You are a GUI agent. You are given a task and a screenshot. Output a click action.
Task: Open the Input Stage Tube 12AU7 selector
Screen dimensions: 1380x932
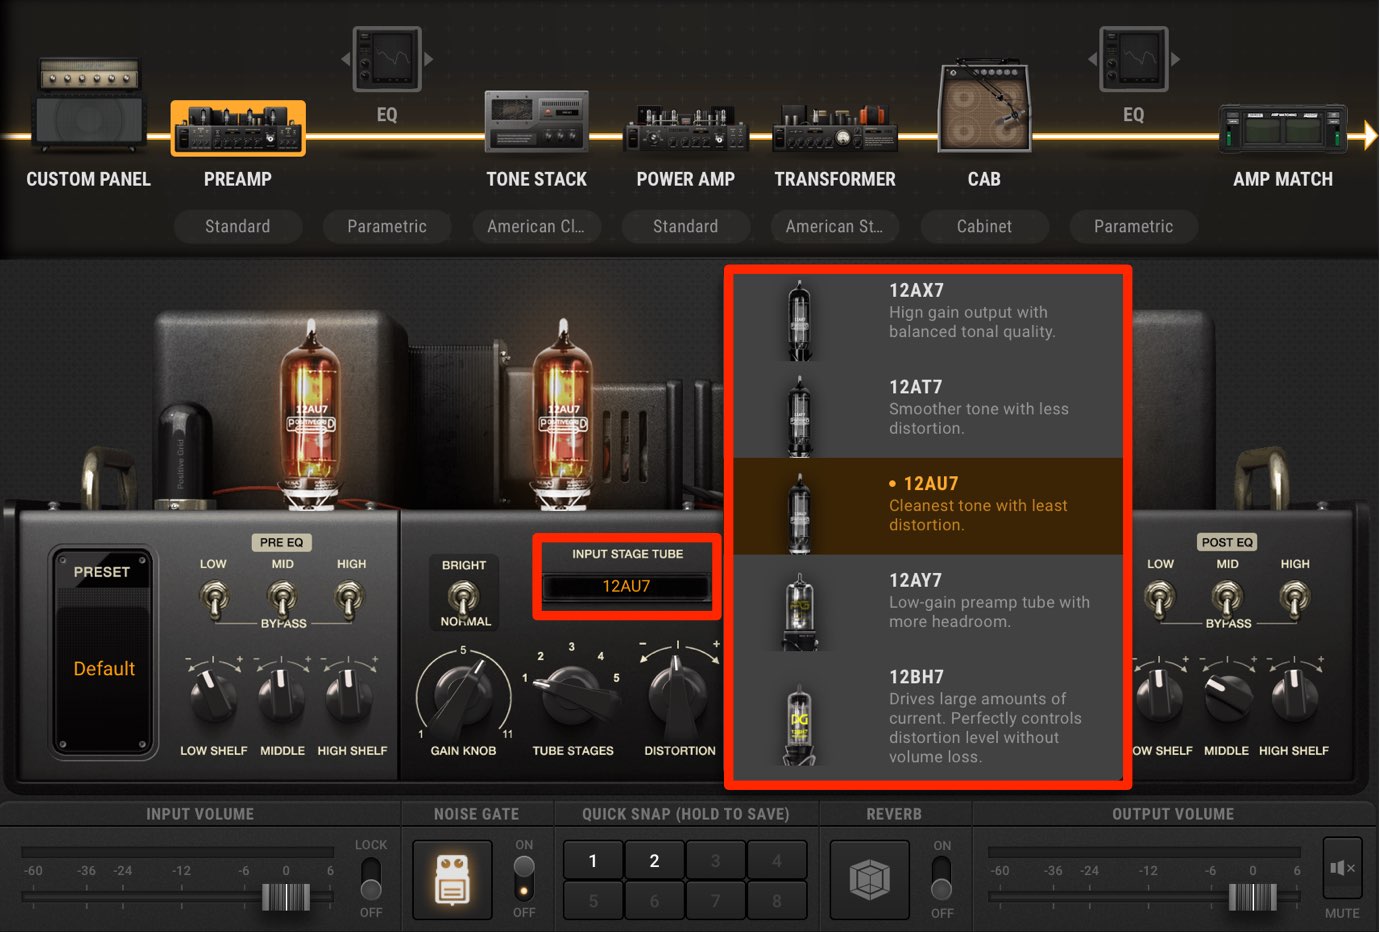pyautogui.click(x=626, y=586)
